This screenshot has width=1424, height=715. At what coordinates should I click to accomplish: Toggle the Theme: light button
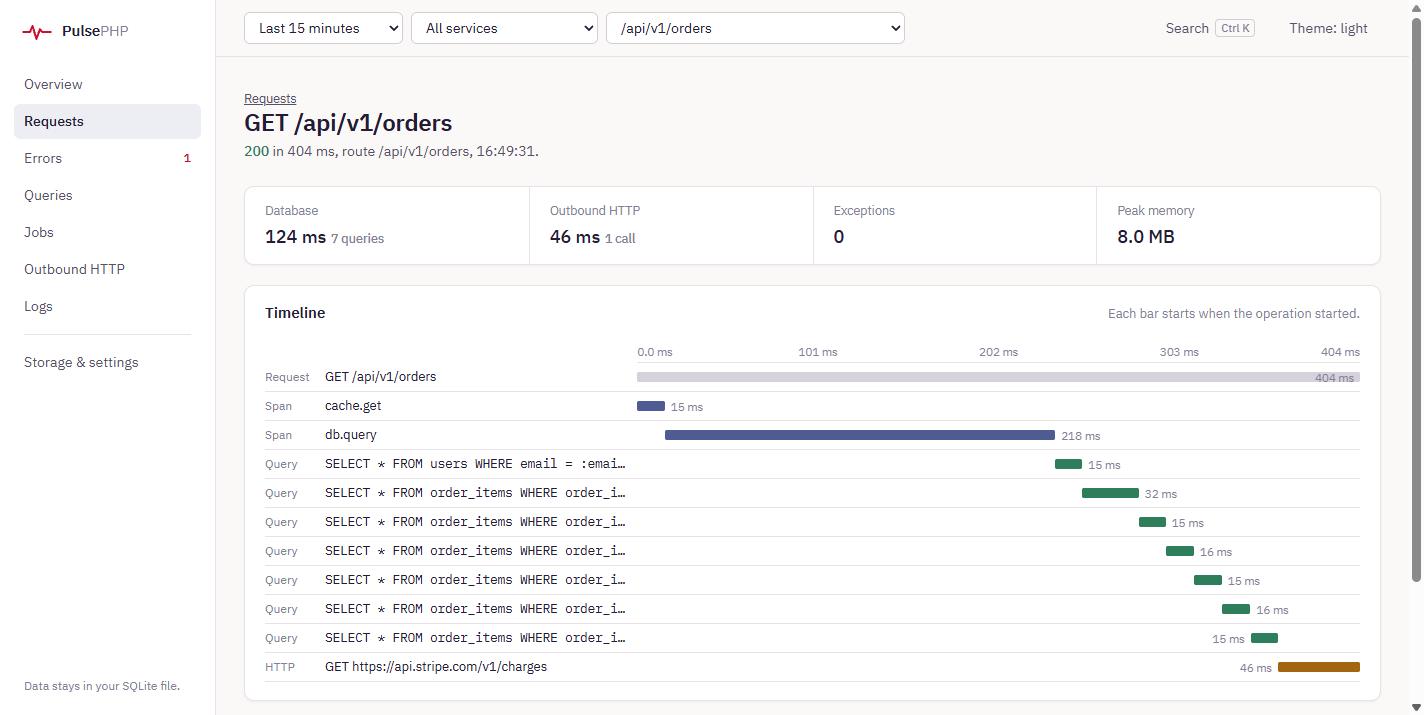pyautogui.click(x=1328, y=28)
